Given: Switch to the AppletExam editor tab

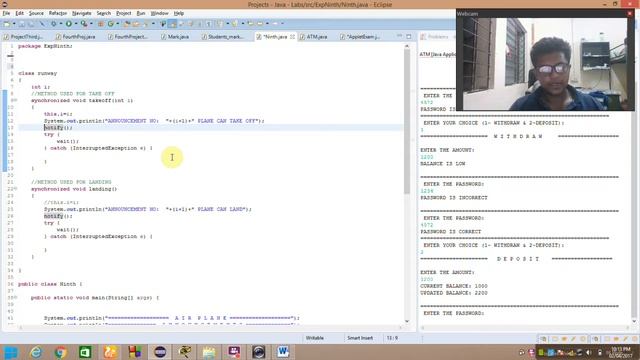Looking at the screenshot, I should pos(360,37).
